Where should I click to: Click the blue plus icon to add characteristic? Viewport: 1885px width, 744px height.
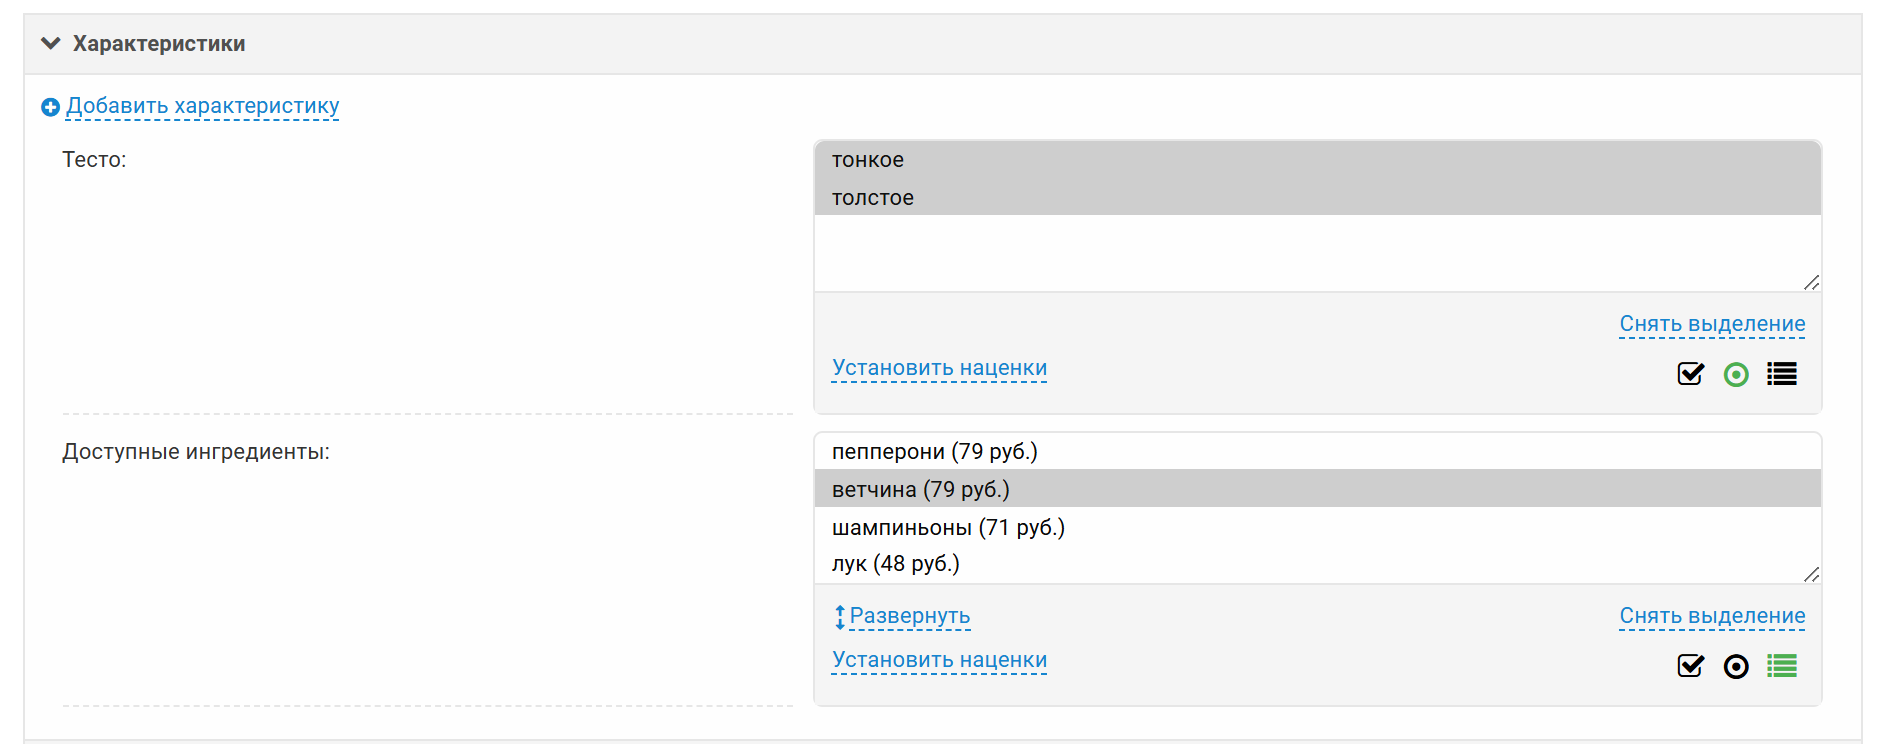point(50,107)
